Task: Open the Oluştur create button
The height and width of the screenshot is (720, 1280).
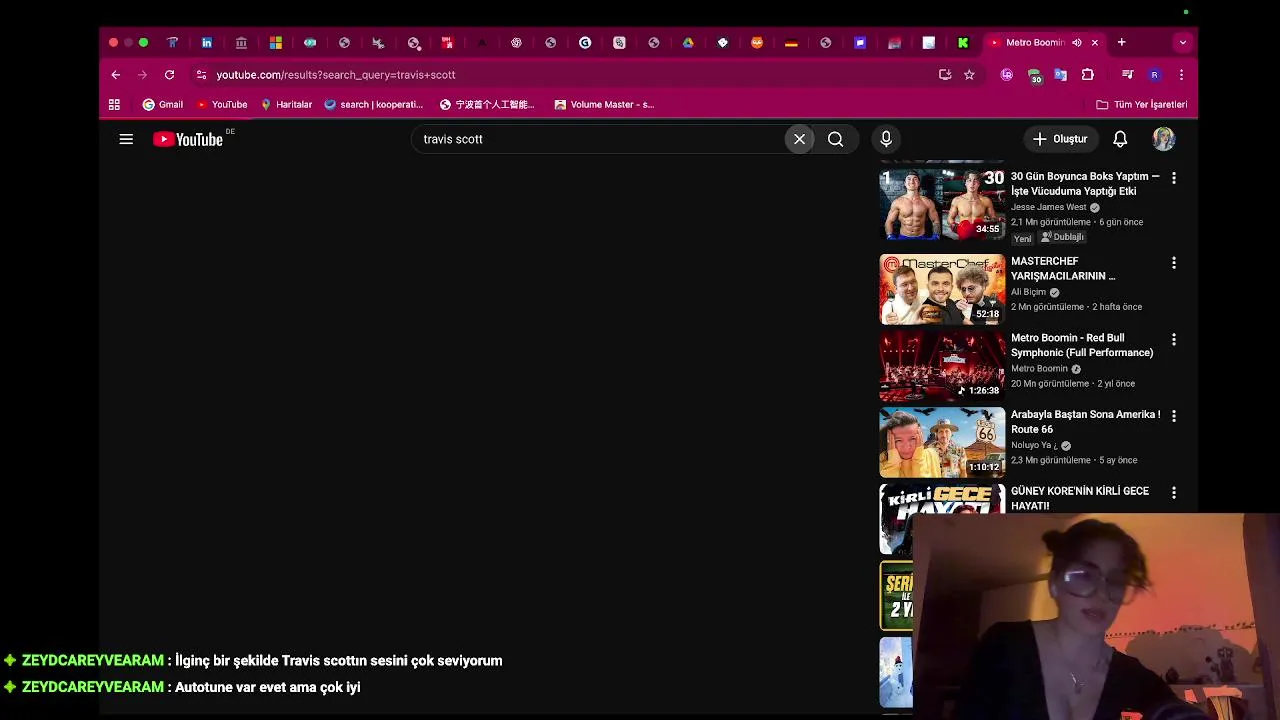Action: (x=1059, y=139)
